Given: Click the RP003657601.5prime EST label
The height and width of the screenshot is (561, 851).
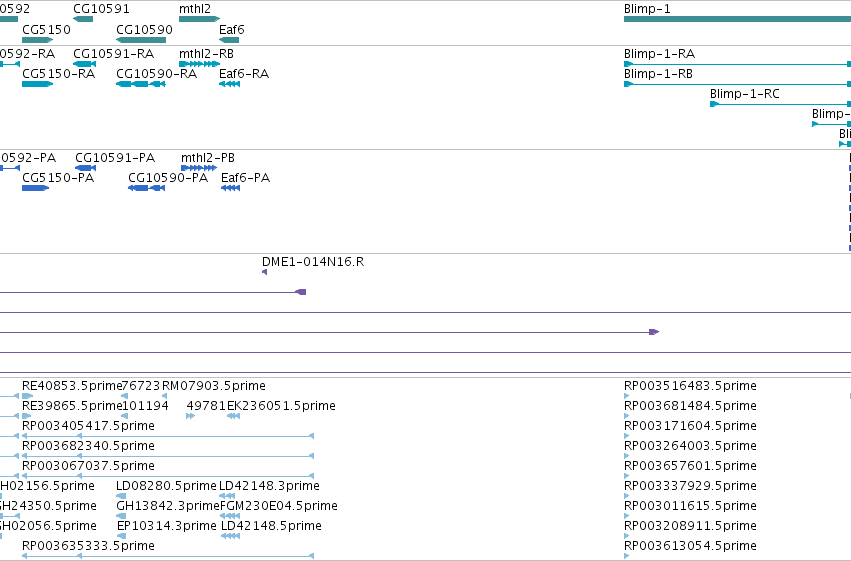Looking at the screenshot, I should click(690, 466).
